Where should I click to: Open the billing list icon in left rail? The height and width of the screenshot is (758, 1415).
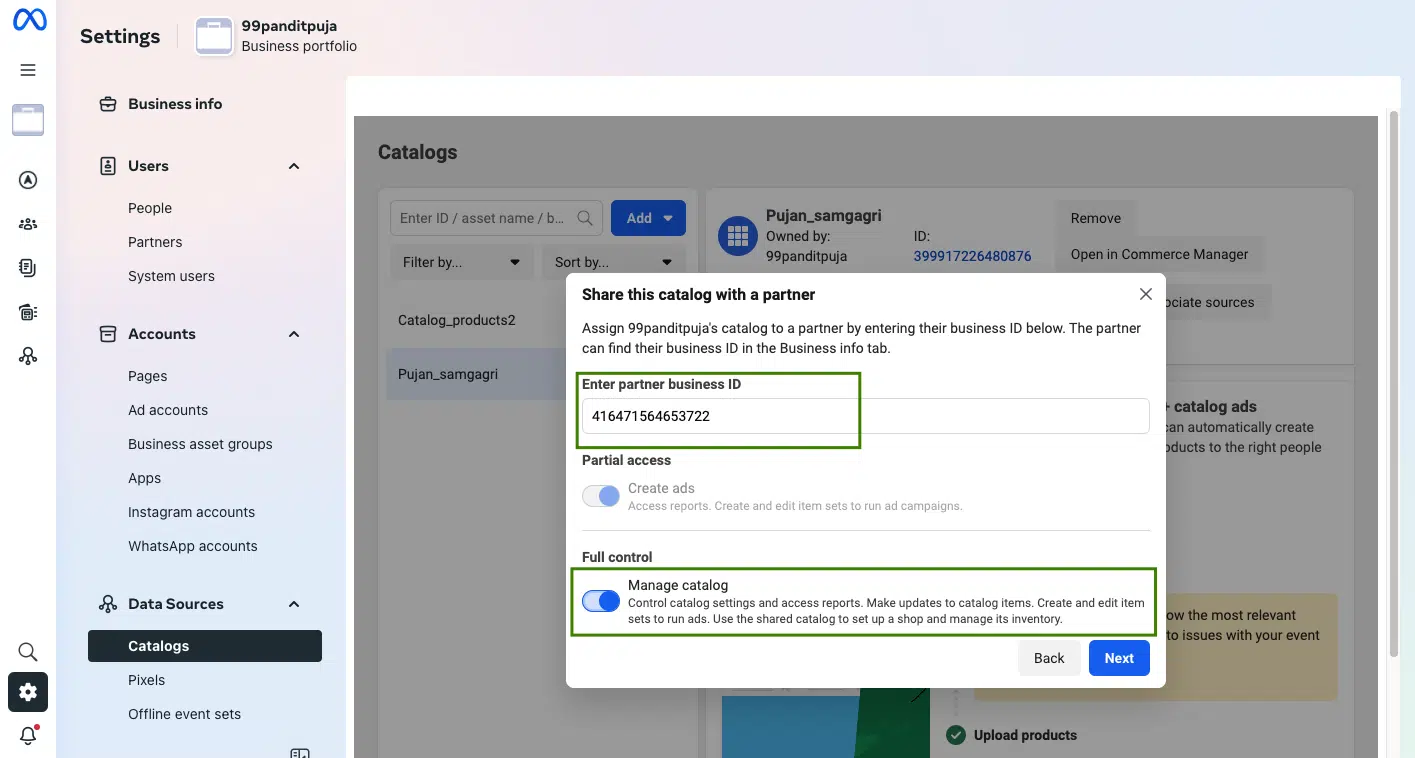(28, 312)
